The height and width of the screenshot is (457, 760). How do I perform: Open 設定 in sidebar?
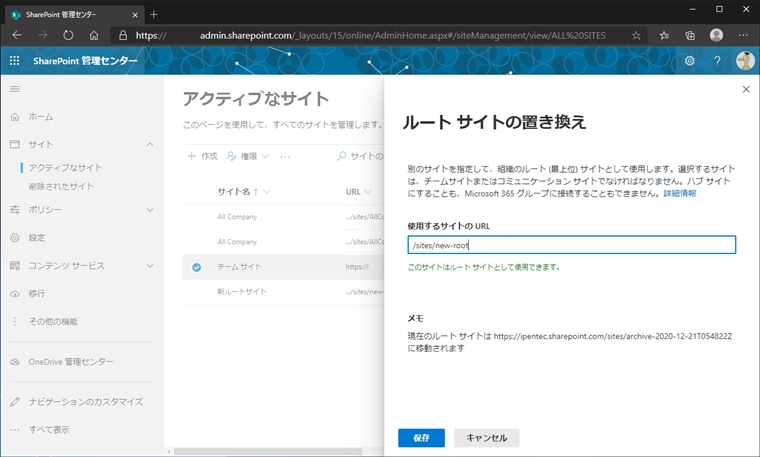coord(37,237)
